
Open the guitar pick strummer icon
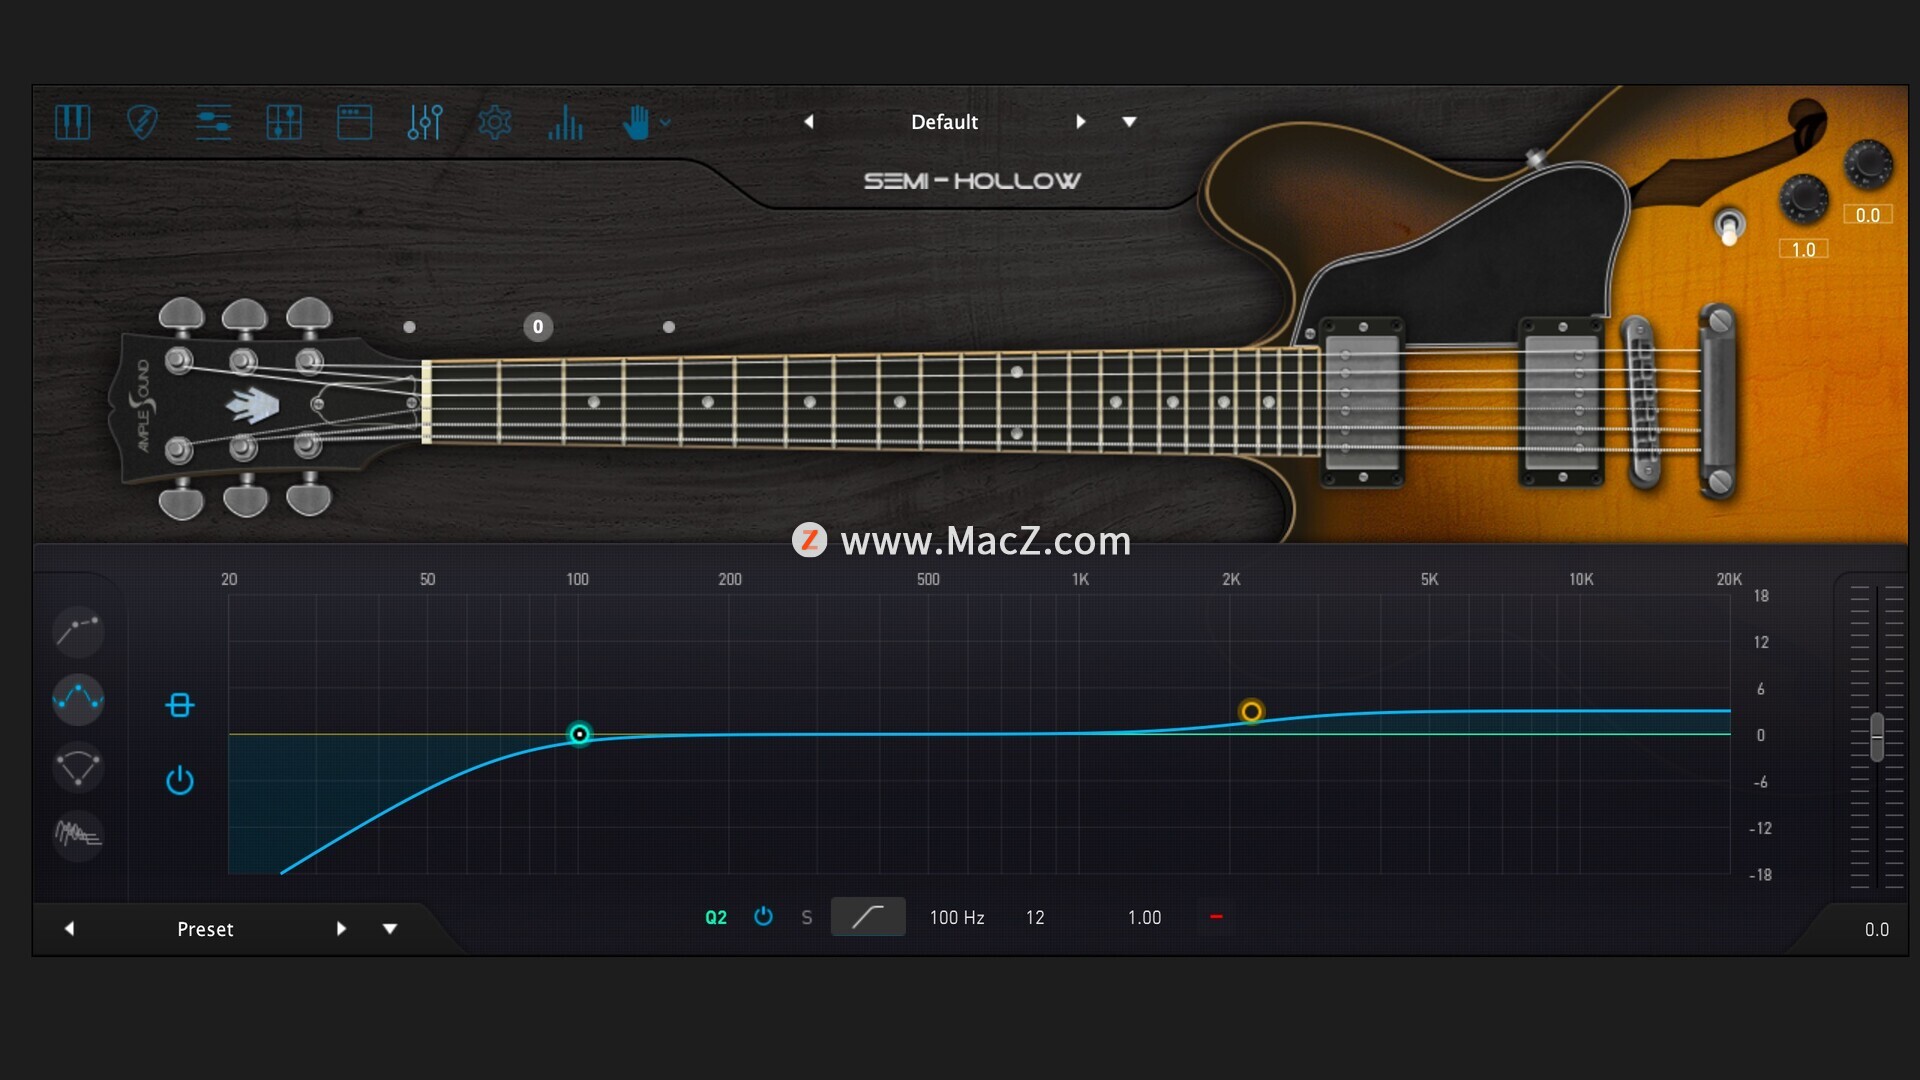click(142, 122)
